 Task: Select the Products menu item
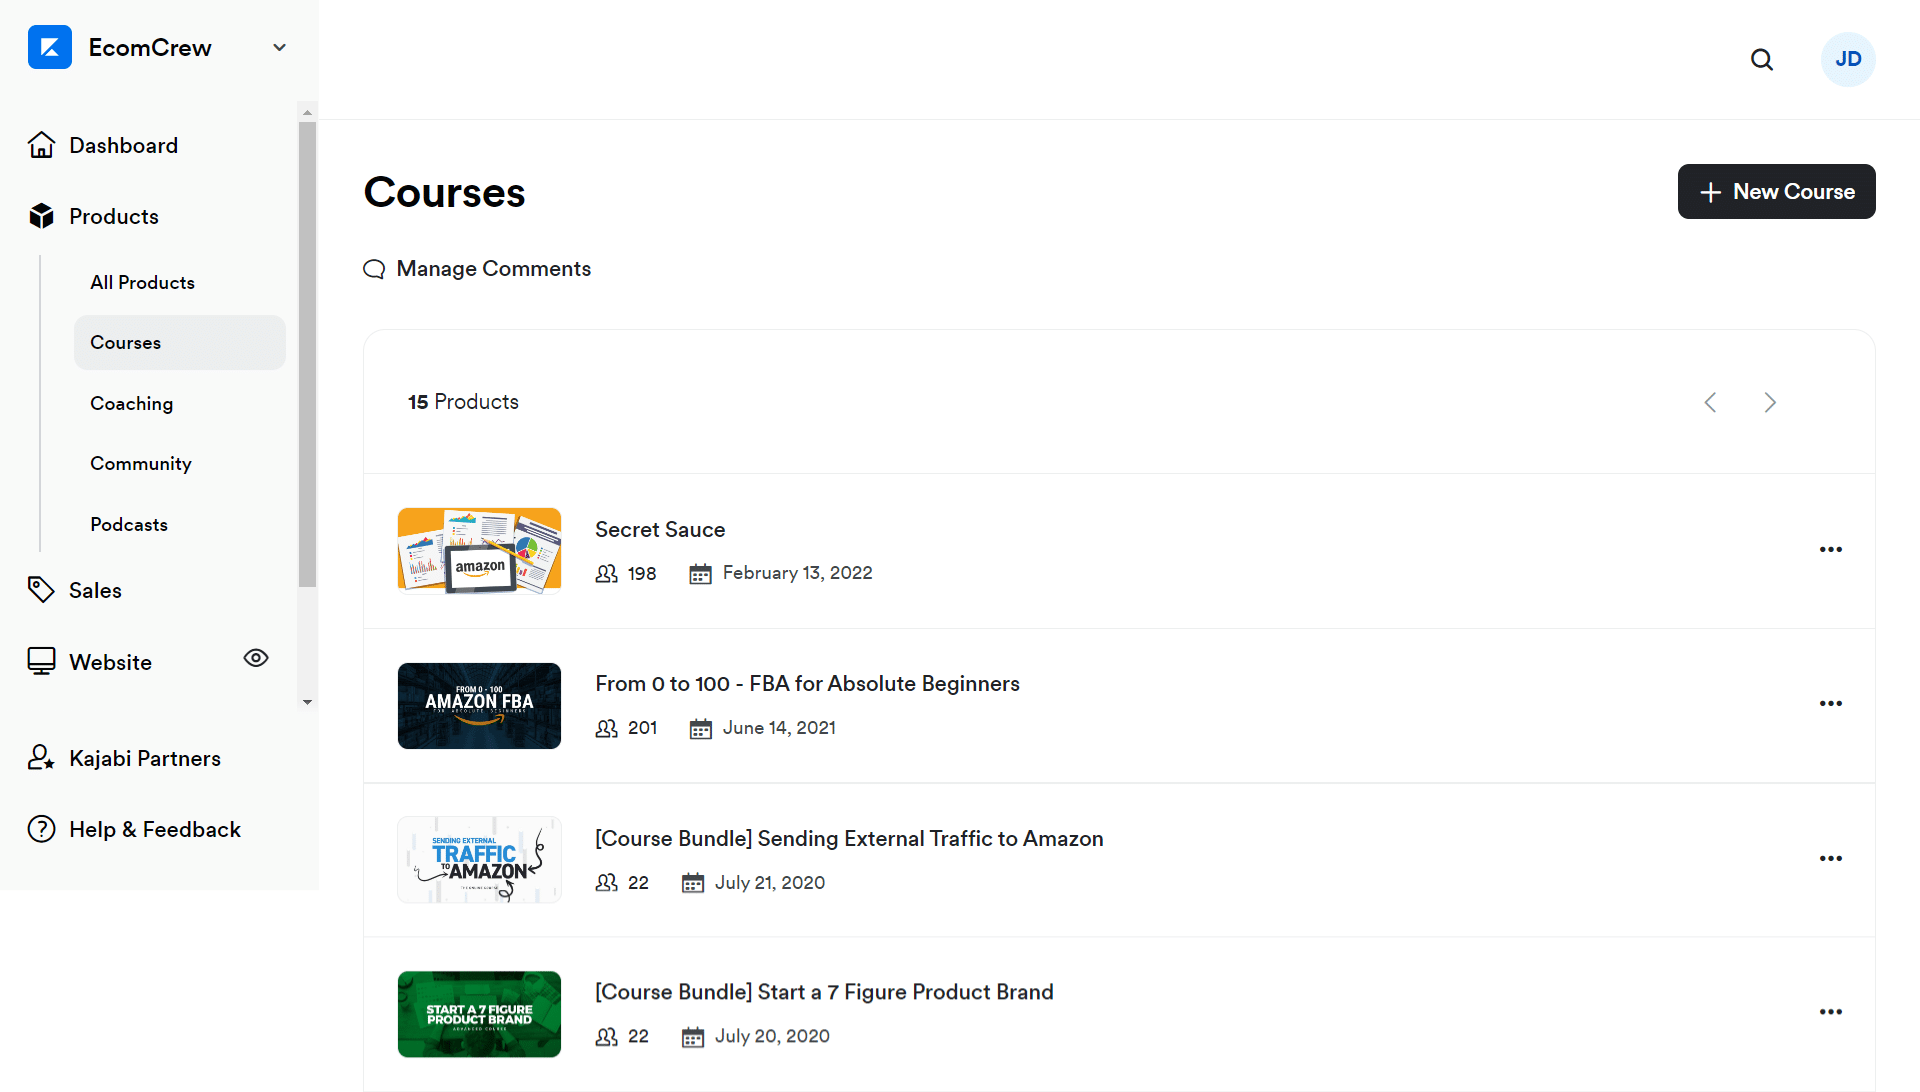[x=114, y=216]
